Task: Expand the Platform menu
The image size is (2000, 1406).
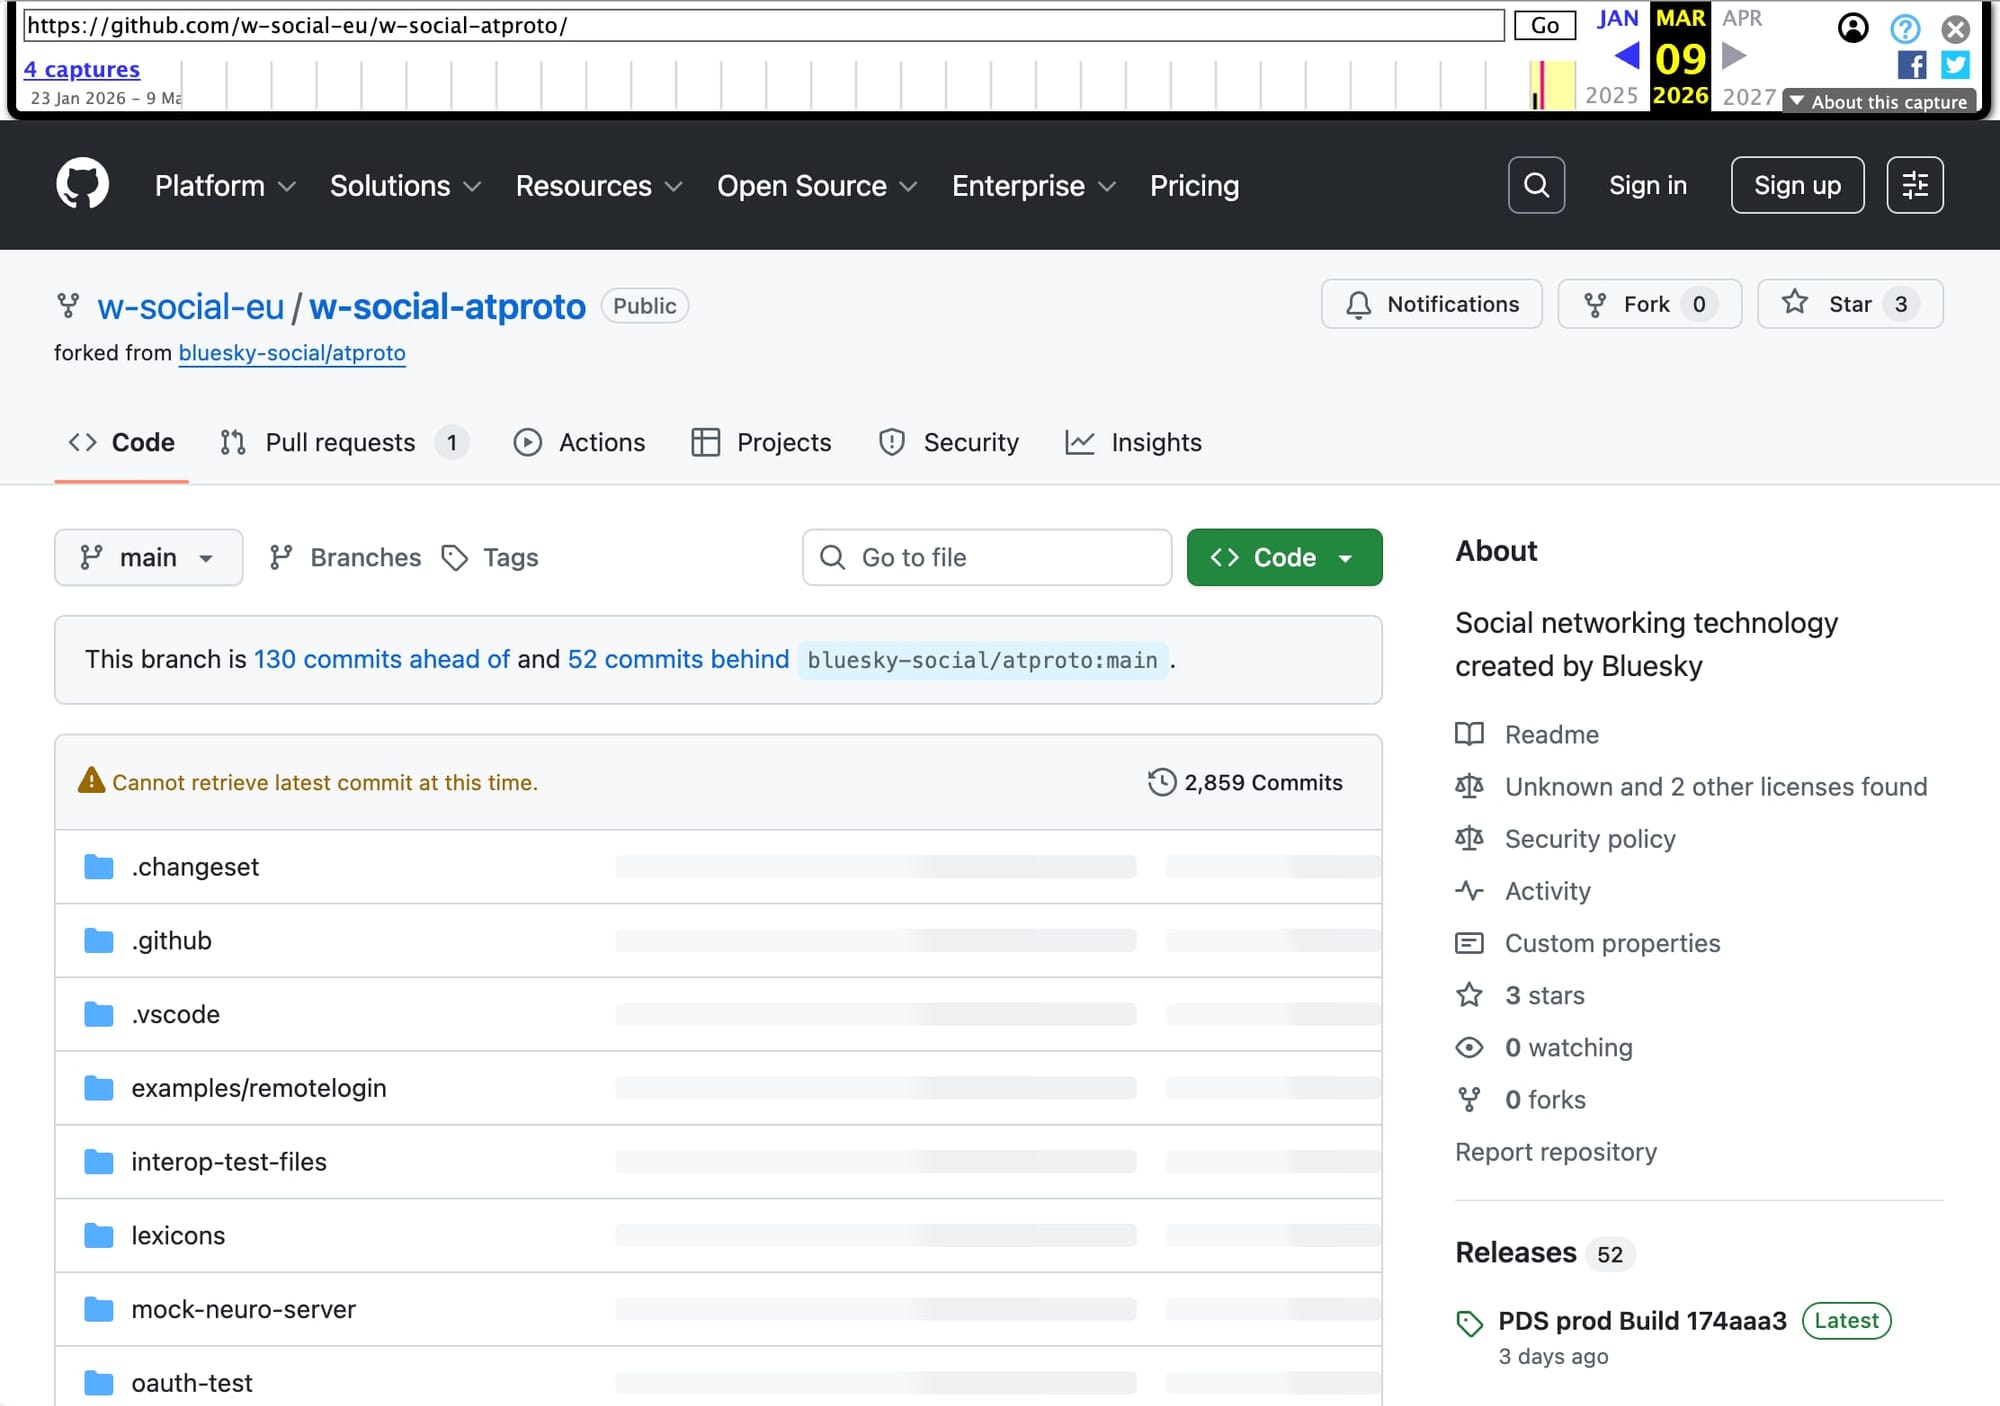Action: click(225, 186)
